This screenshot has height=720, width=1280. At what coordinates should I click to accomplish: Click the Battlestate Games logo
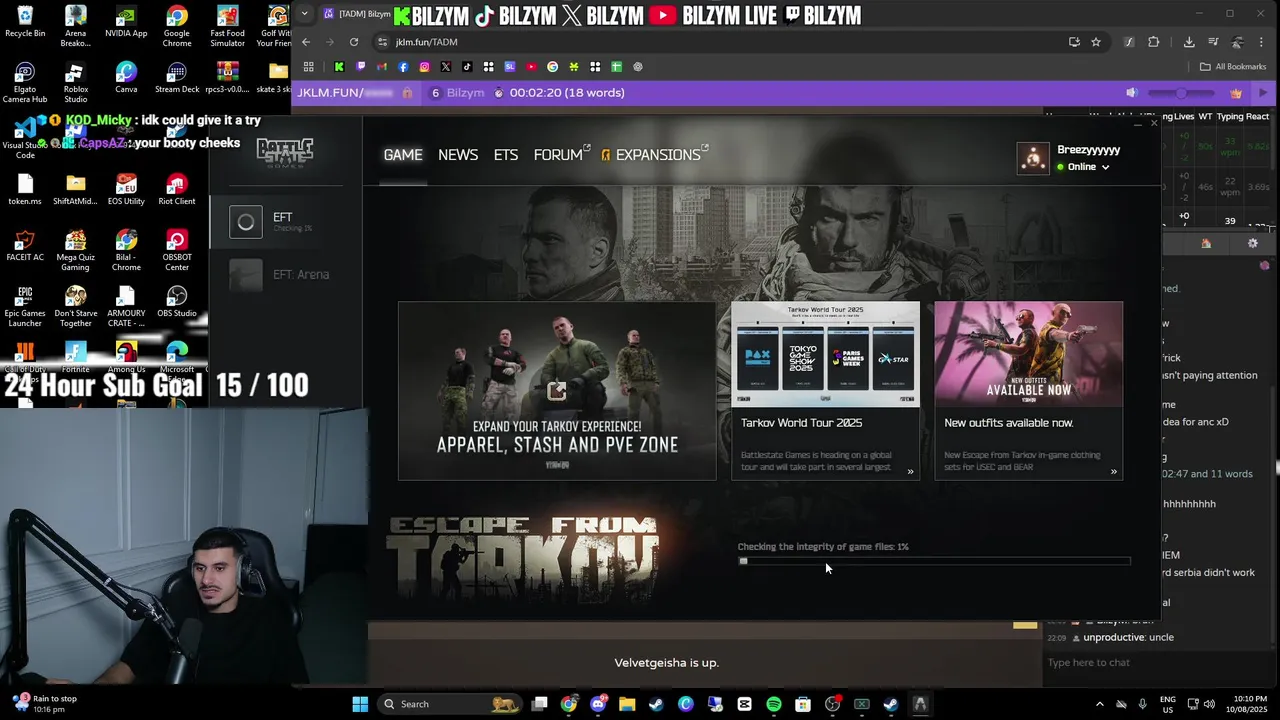tap(285, 151)
